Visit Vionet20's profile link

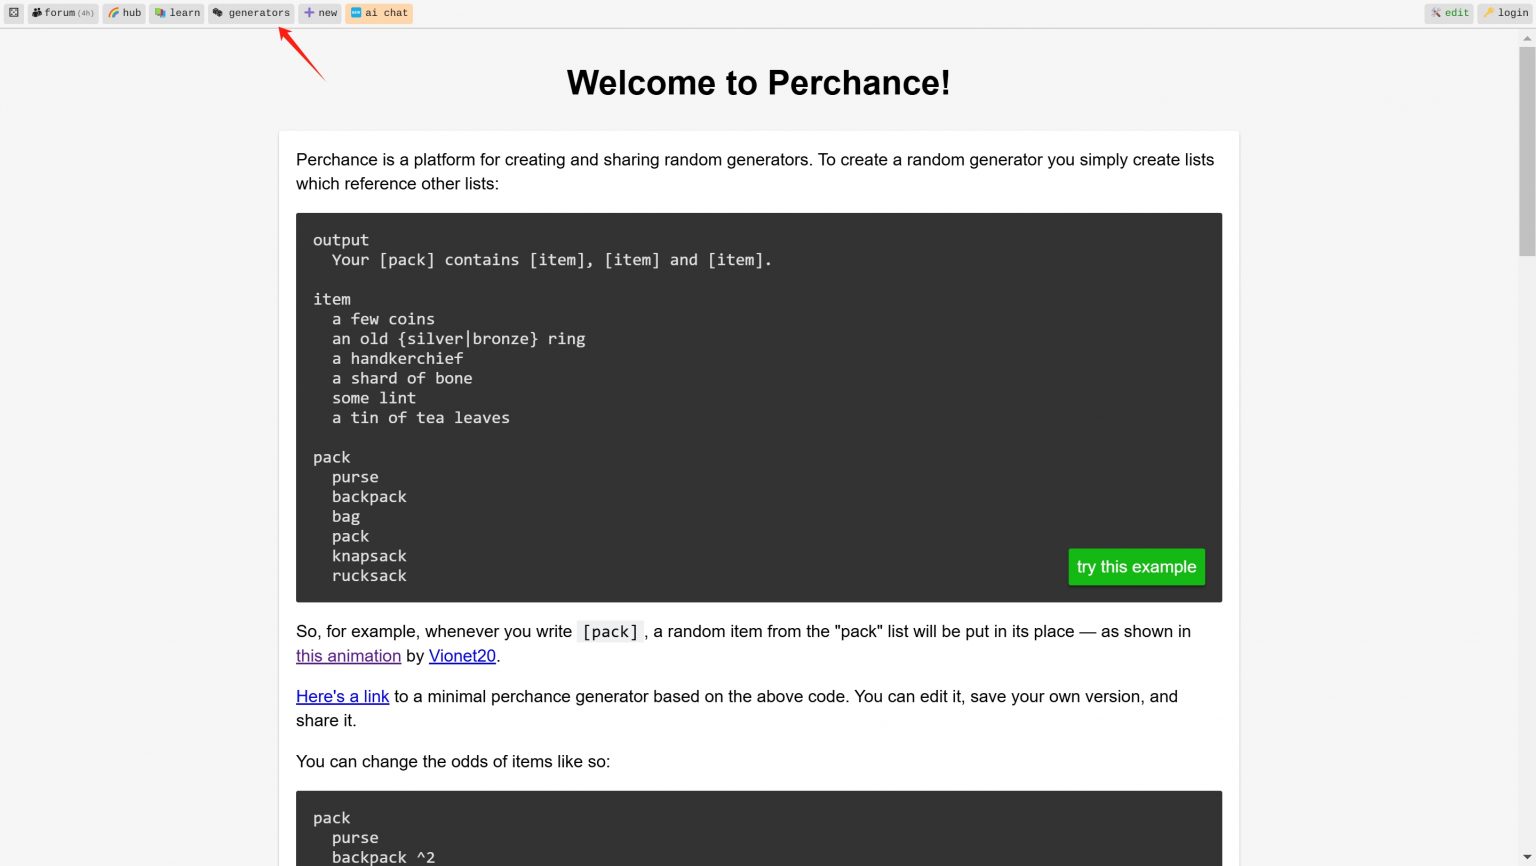point(462,656)
